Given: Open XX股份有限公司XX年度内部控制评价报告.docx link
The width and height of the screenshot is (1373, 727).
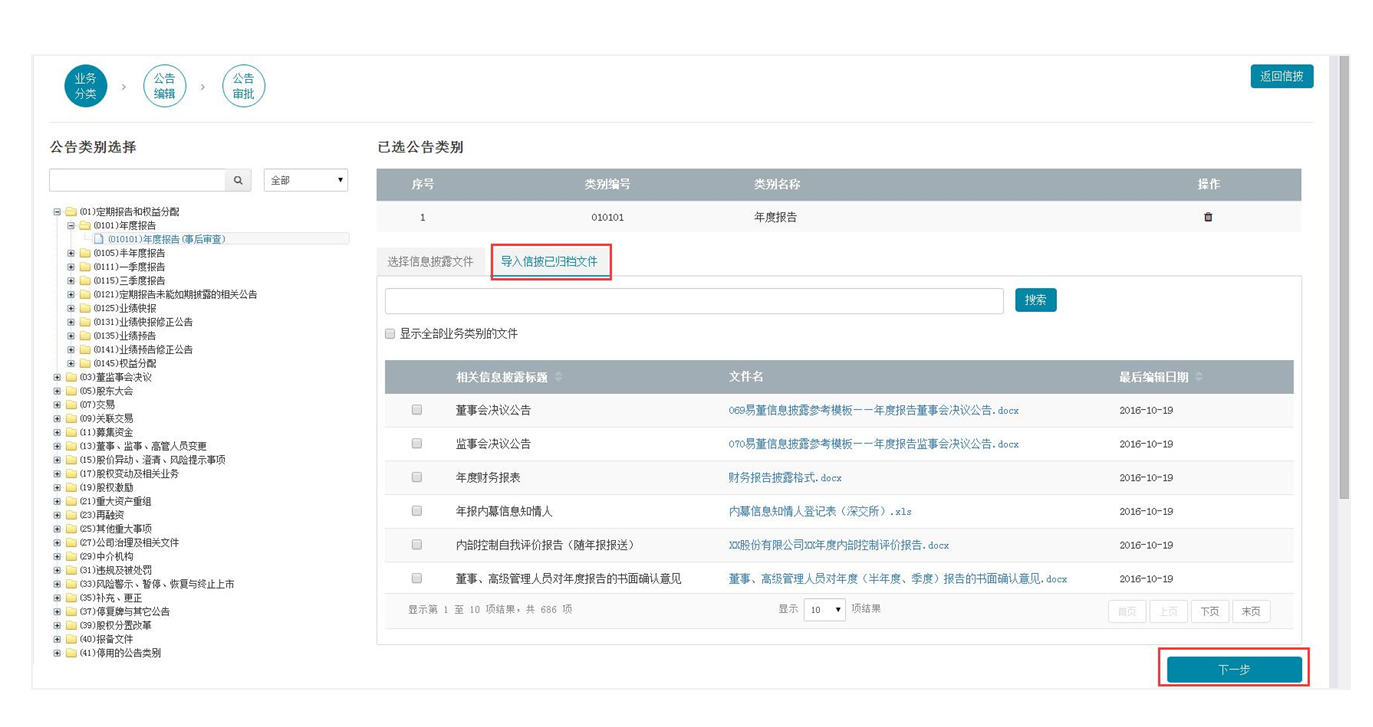Looking at the screenshot, I should pyautogui.click(x=839, y=545).
